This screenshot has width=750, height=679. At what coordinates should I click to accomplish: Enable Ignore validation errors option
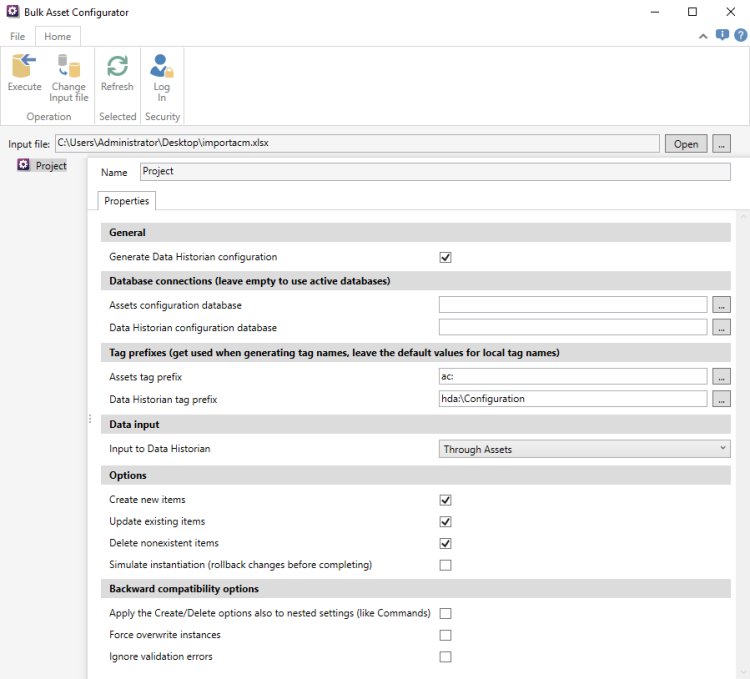tap(446, 657)
